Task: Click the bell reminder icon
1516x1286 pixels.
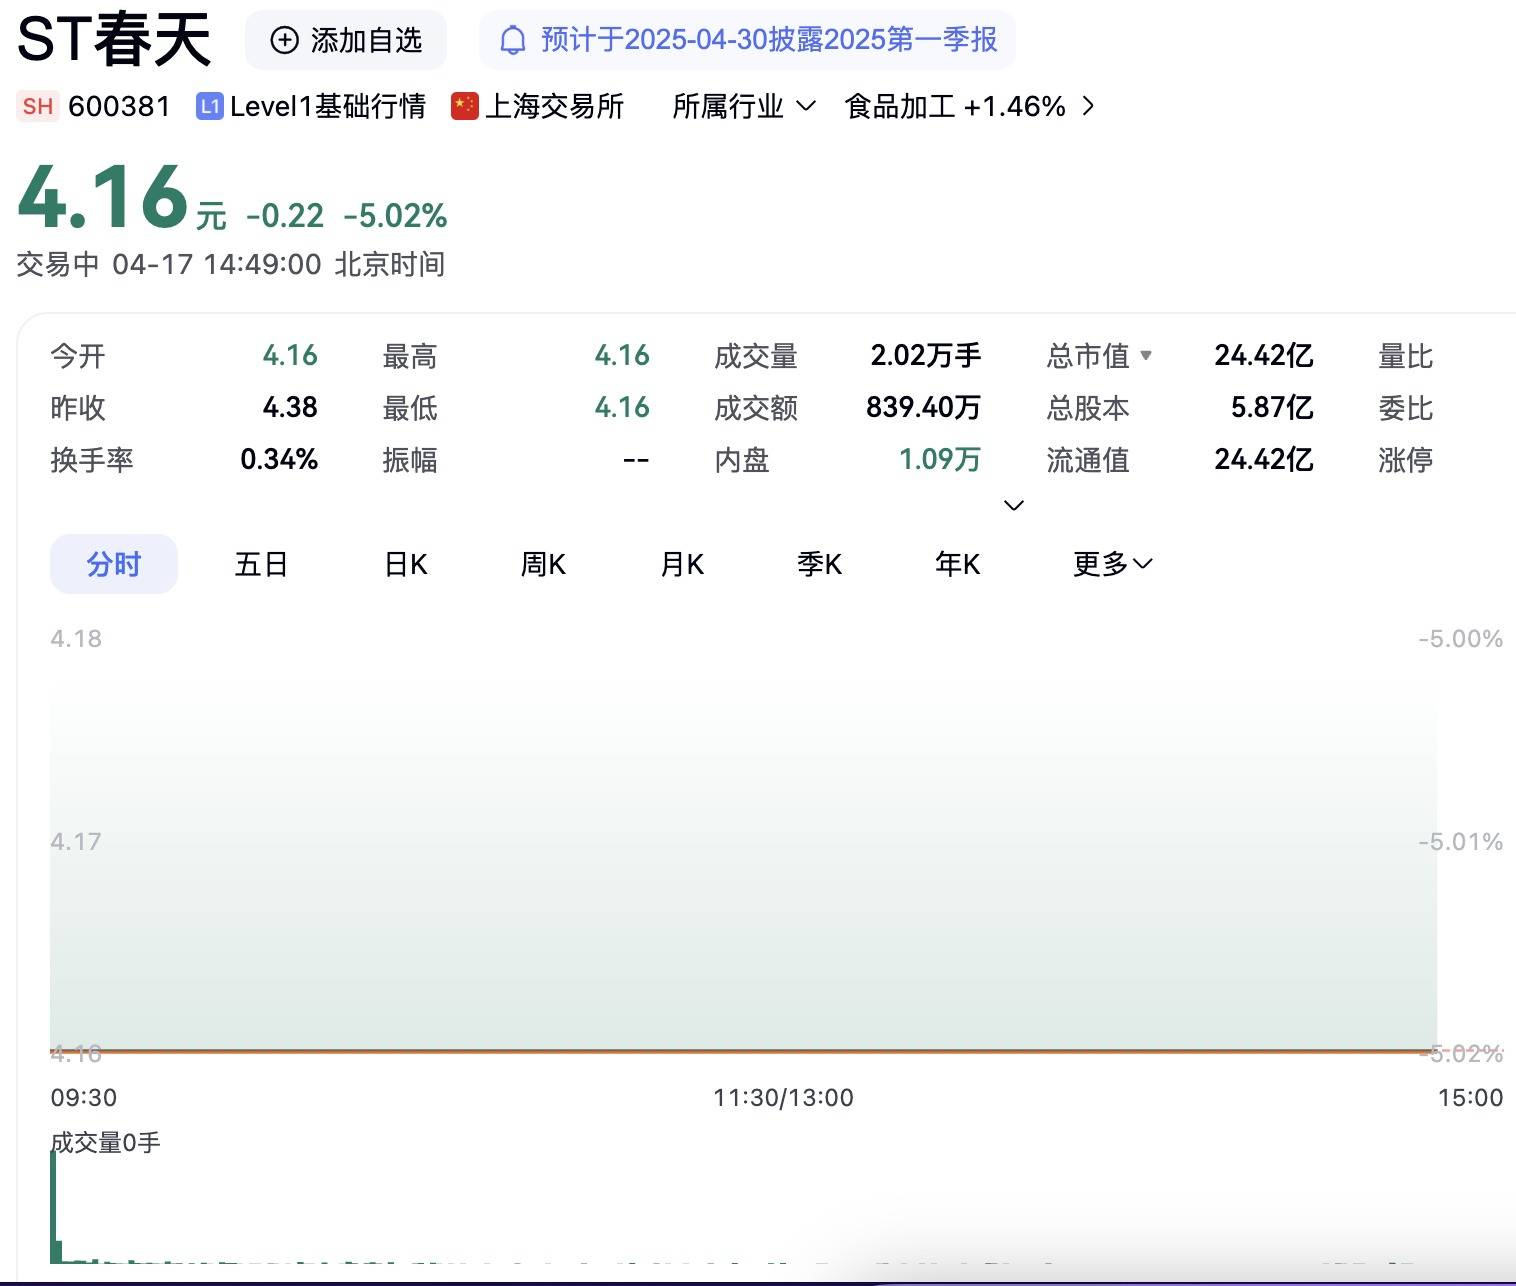Action: [513, 40]
